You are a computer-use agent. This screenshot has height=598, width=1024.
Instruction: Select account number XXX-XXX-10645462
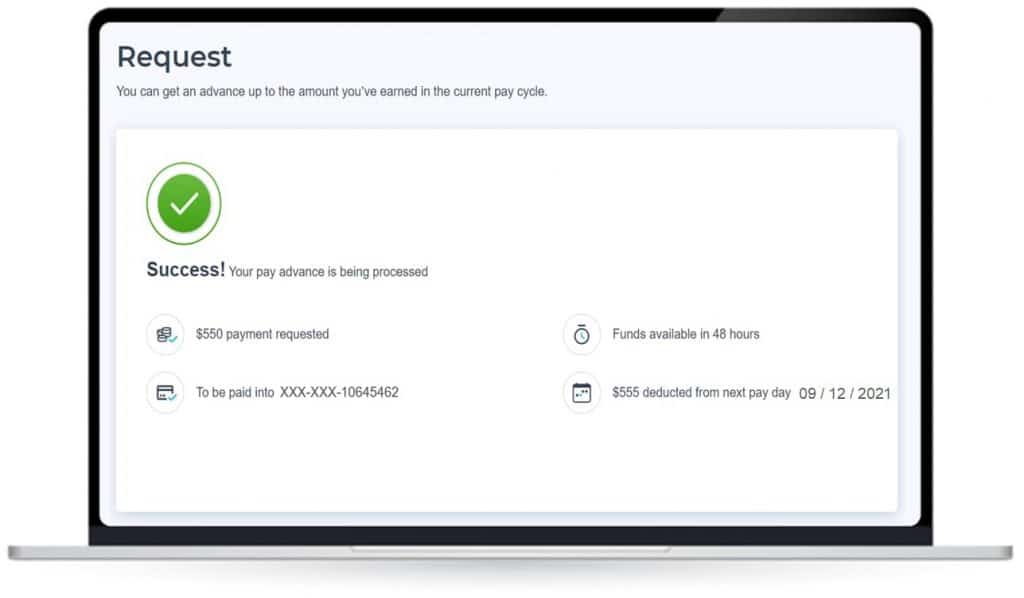(339, 393)
